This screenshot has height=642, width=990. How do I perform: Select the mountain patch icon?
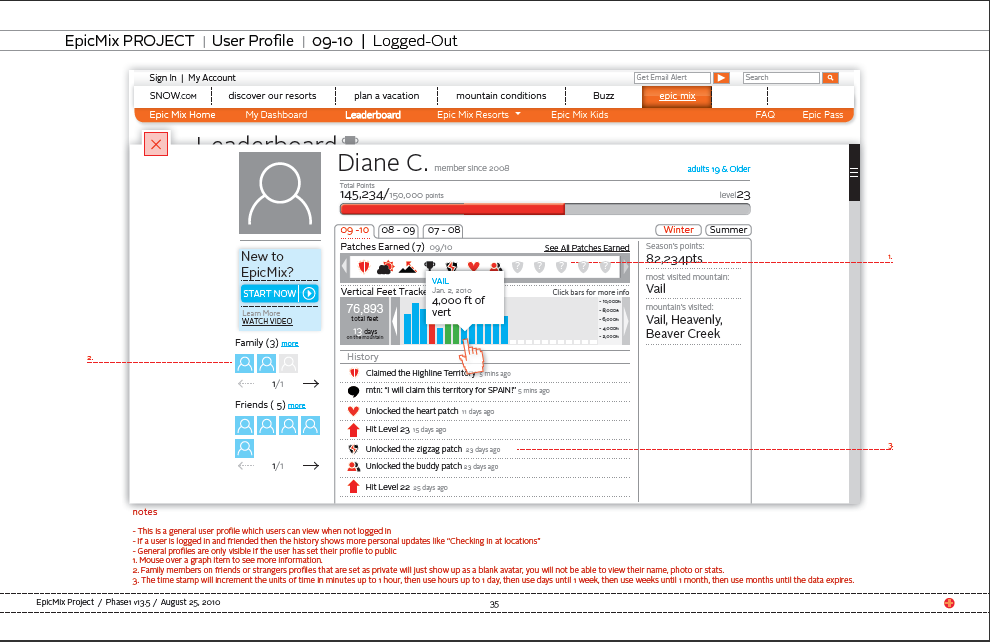[408, 268]
